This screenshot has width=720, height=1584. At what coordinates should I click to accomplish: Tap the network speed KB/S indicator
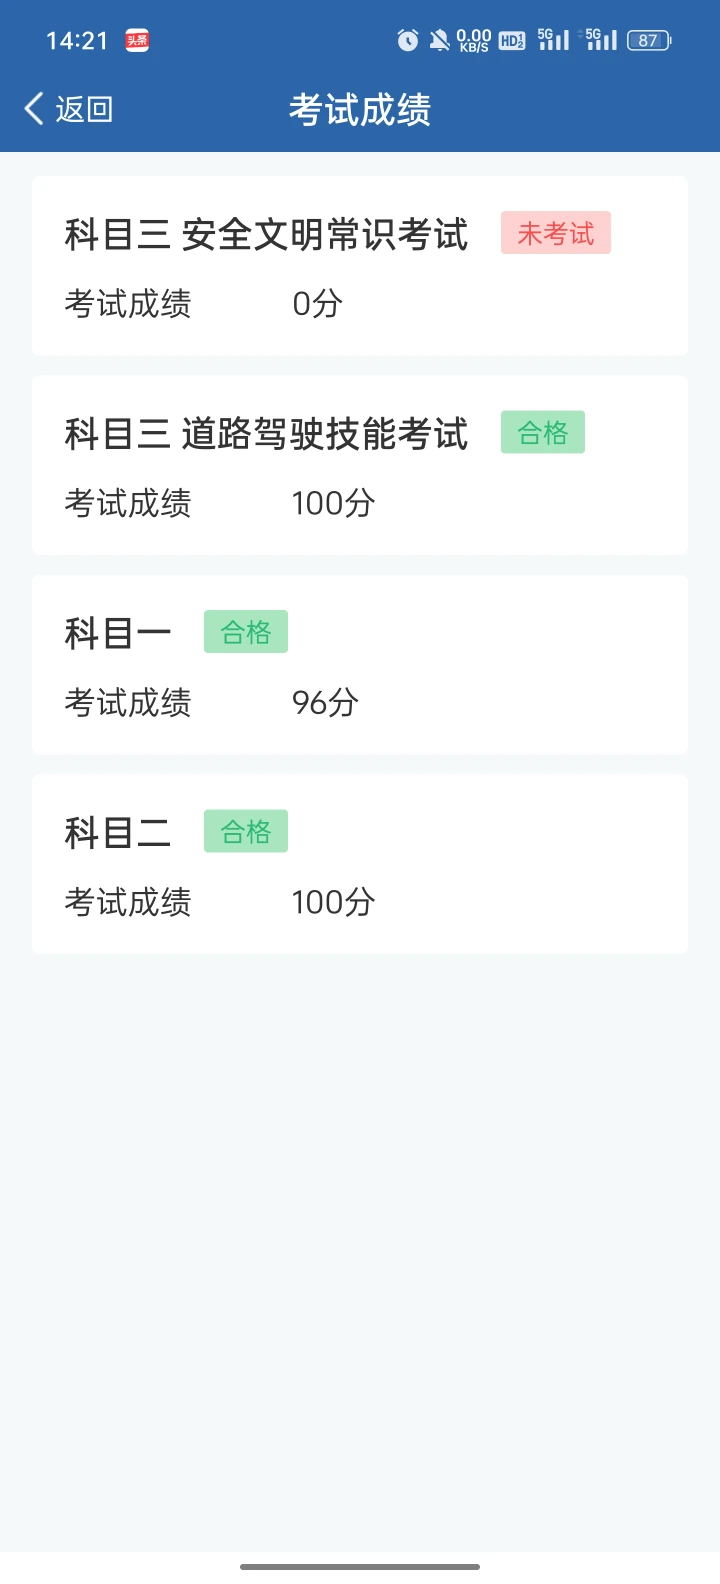pos(474,40)
